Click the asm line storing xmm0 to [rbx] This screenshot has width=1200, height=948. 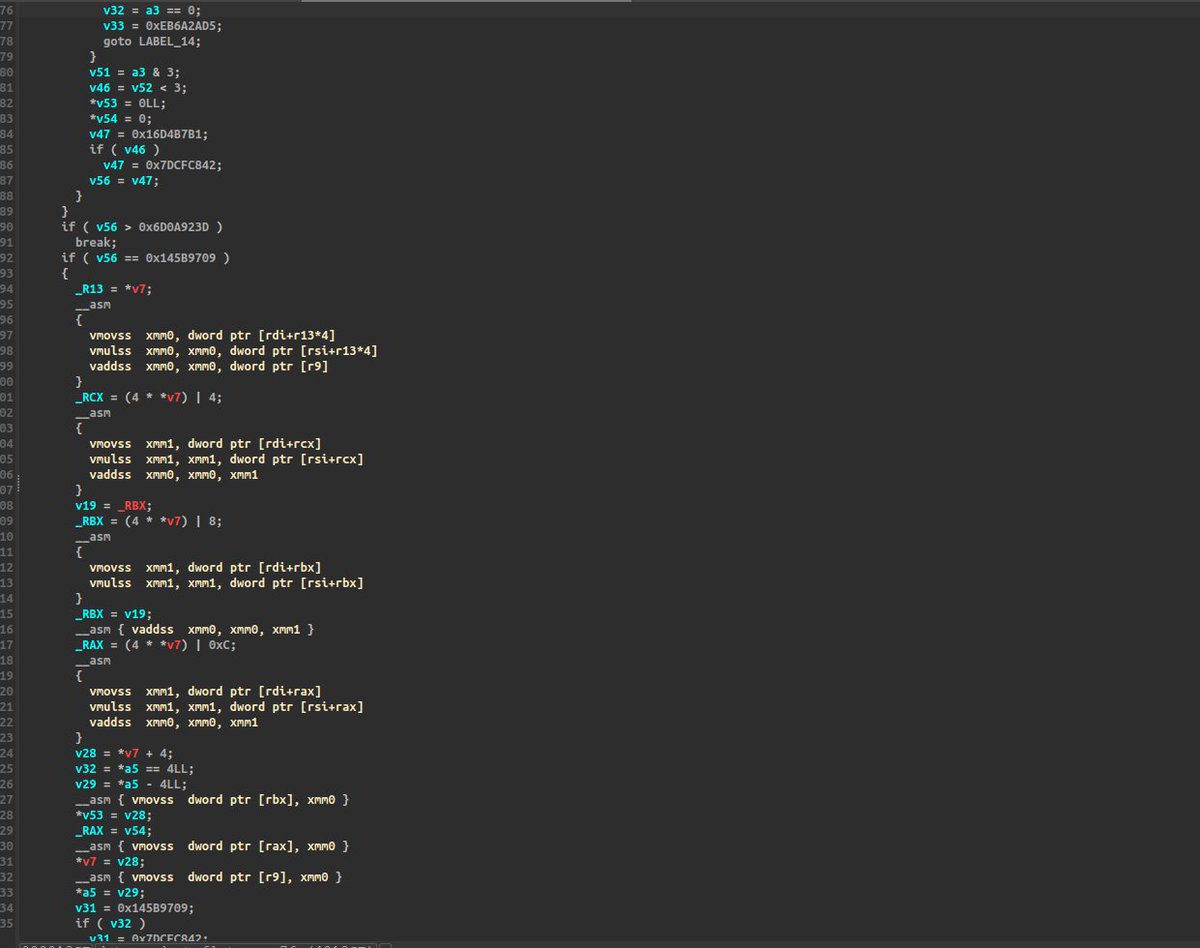[212, 801]
